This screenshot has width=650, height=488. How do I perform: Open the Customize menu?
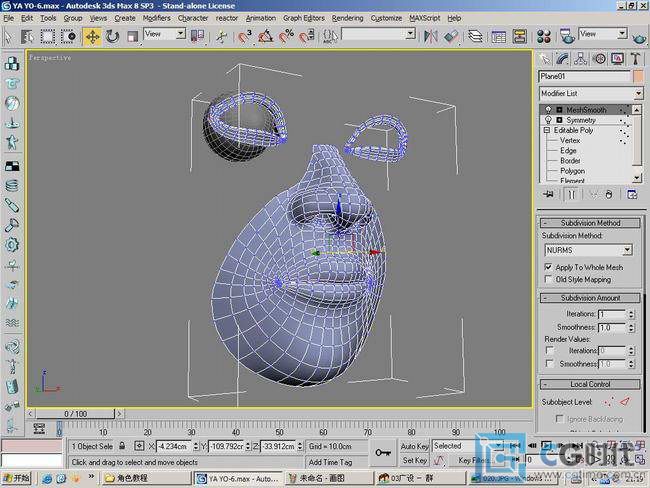[x=386, y=18]
